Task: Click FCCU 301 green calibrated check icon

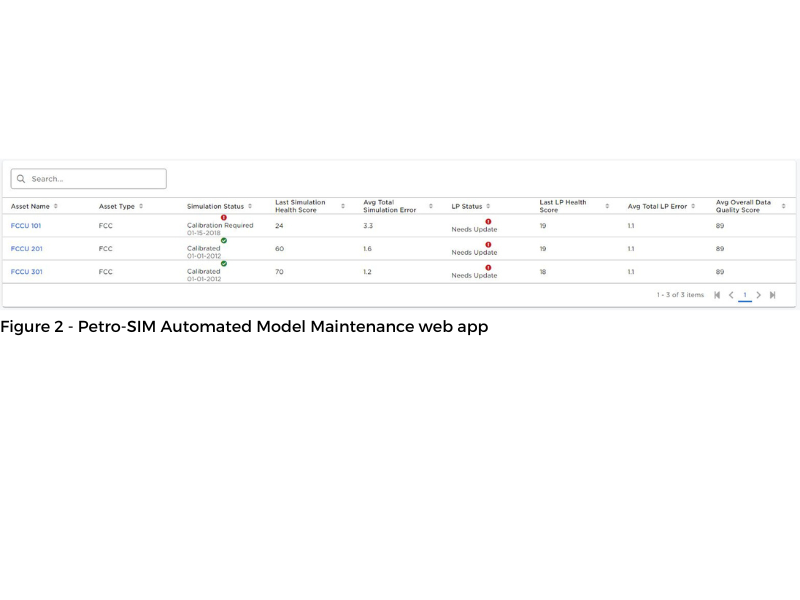Action: pos(223,263)
